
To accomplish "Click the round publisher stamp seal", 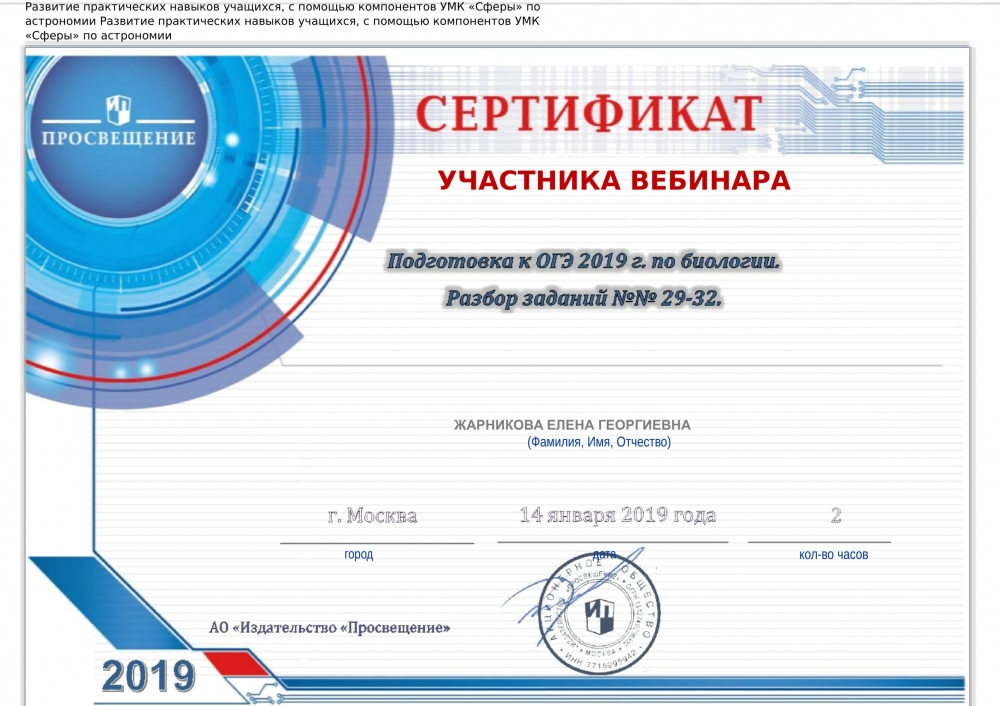I will 598,613.
